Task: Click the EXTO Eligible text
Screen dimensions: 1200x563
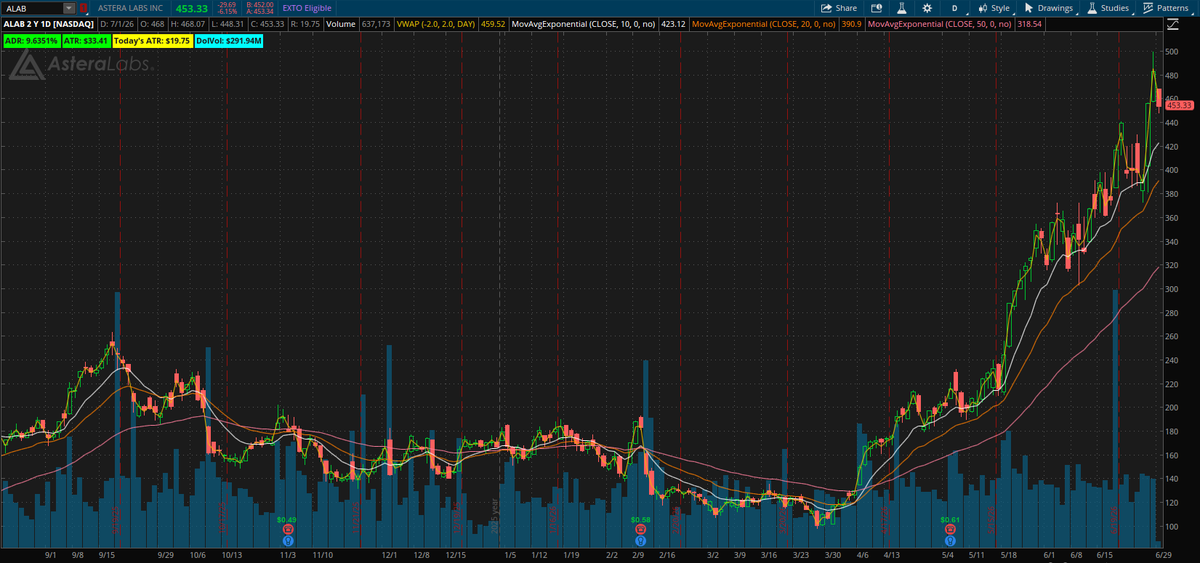Action: click(306, 7)
